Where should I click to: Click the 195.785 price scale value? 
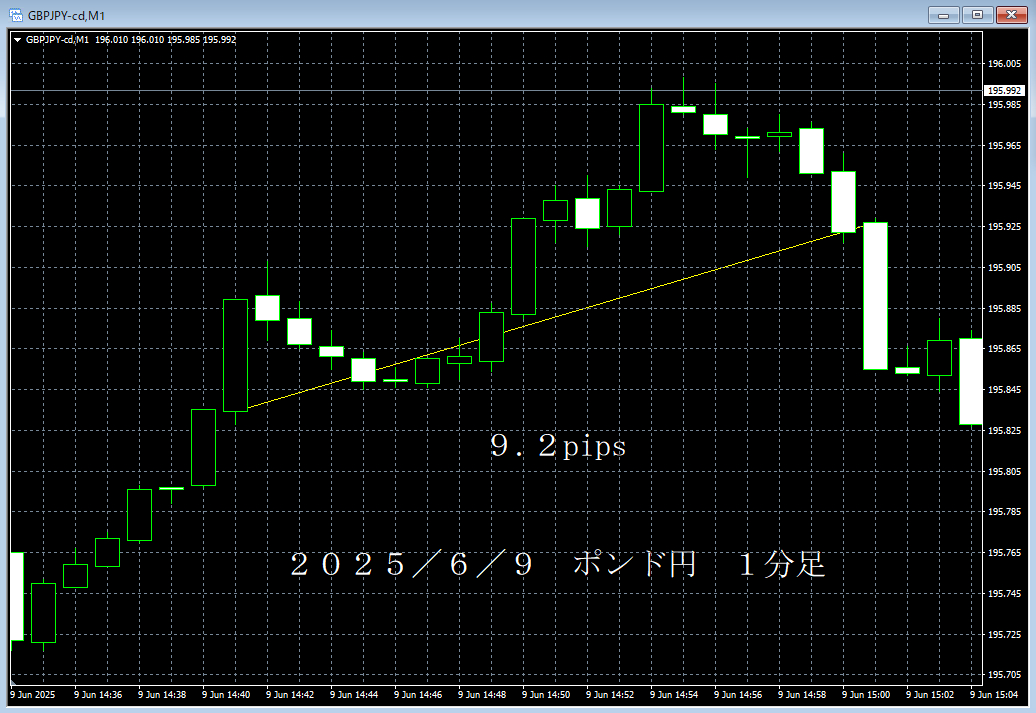1004,511
